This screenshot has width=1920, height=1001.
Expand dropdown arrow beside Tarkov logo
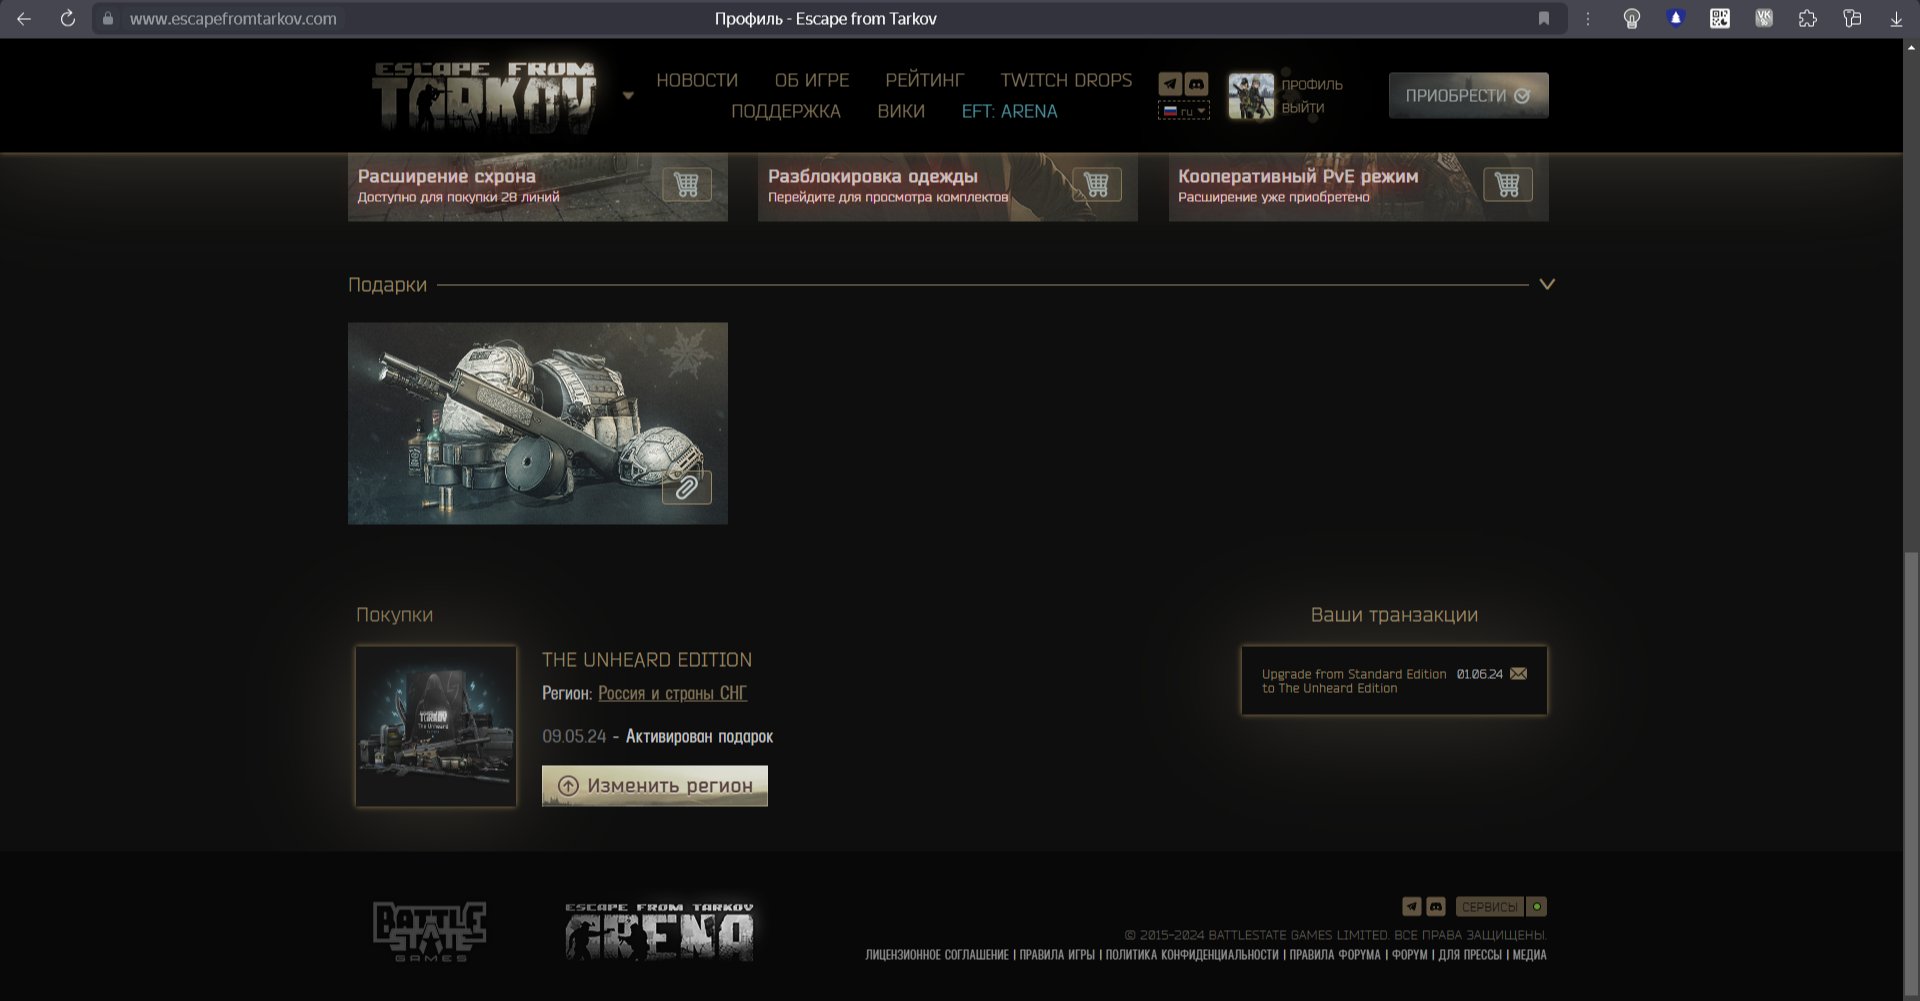click(628, 96)
